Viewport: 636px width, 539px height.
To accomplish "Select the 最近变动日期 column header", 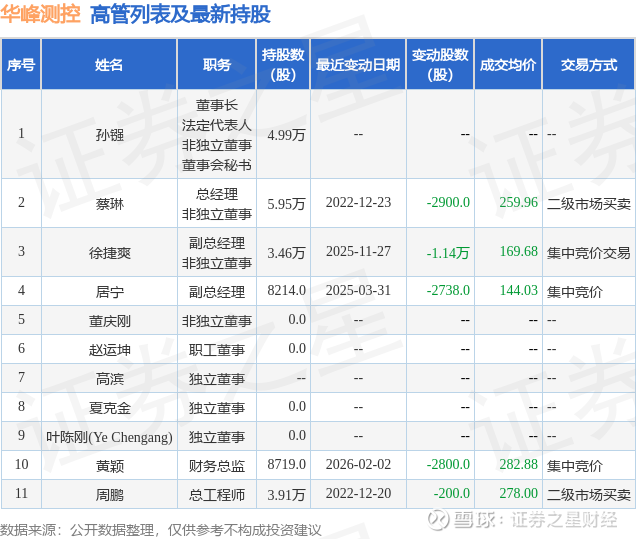I will tap(358, 64).
